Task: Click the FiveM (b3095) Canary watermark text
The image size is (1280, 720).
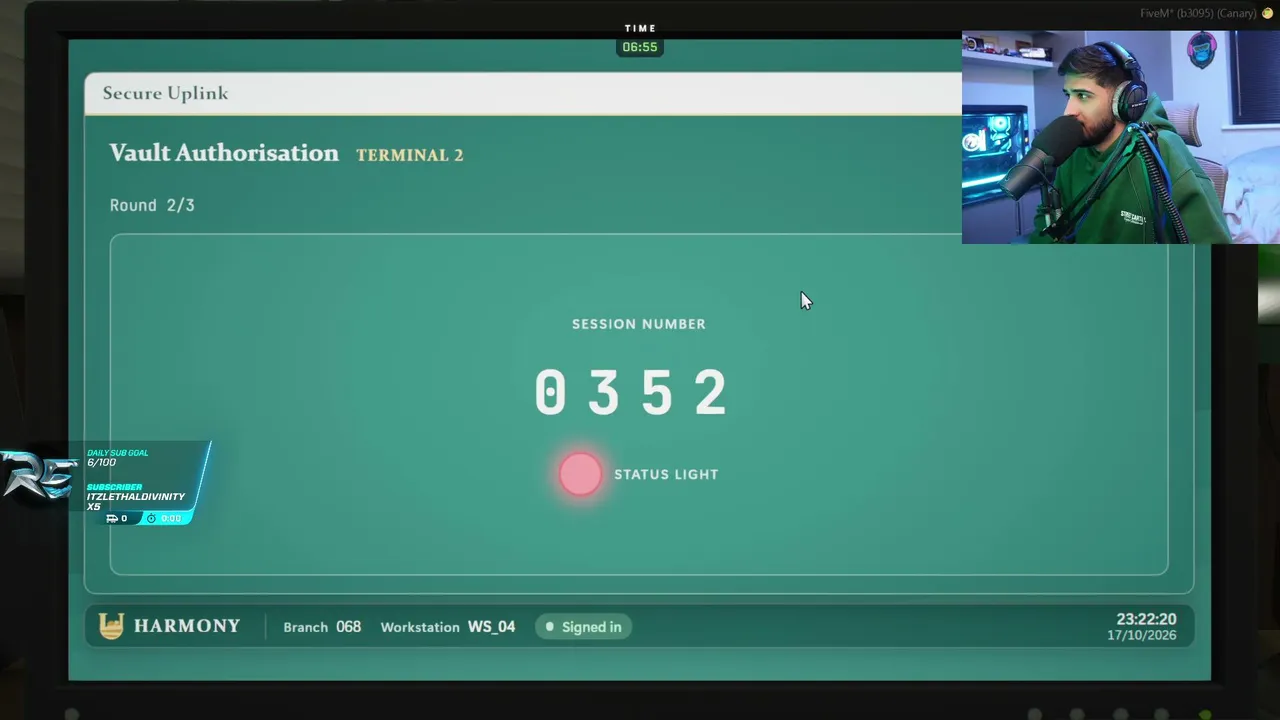Action: pos(1198,13)
